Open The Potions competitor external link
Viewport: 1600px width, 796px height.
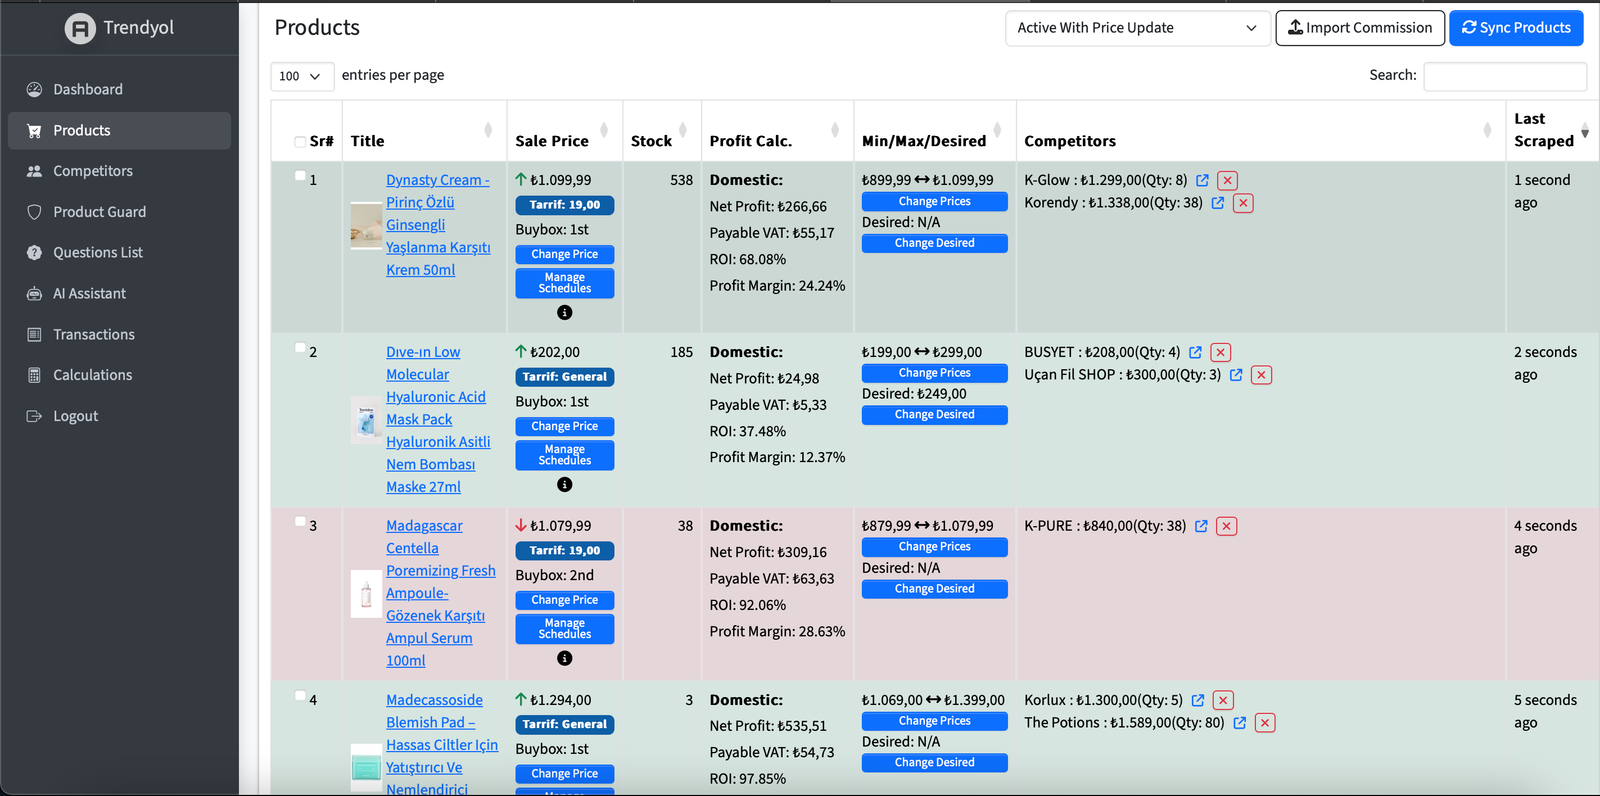pyautogui.click(x=1240, y=723)
